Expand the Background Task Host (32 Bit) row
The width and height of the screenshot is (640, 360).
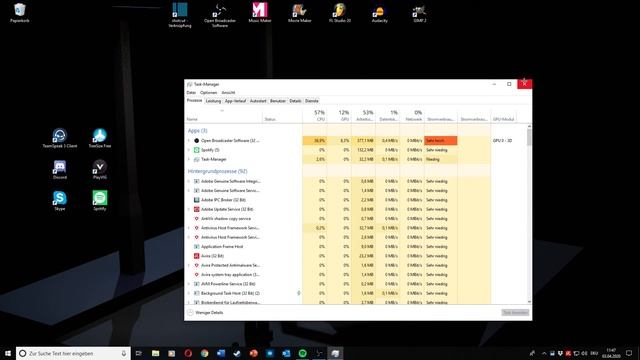click(x=189, y=293)
